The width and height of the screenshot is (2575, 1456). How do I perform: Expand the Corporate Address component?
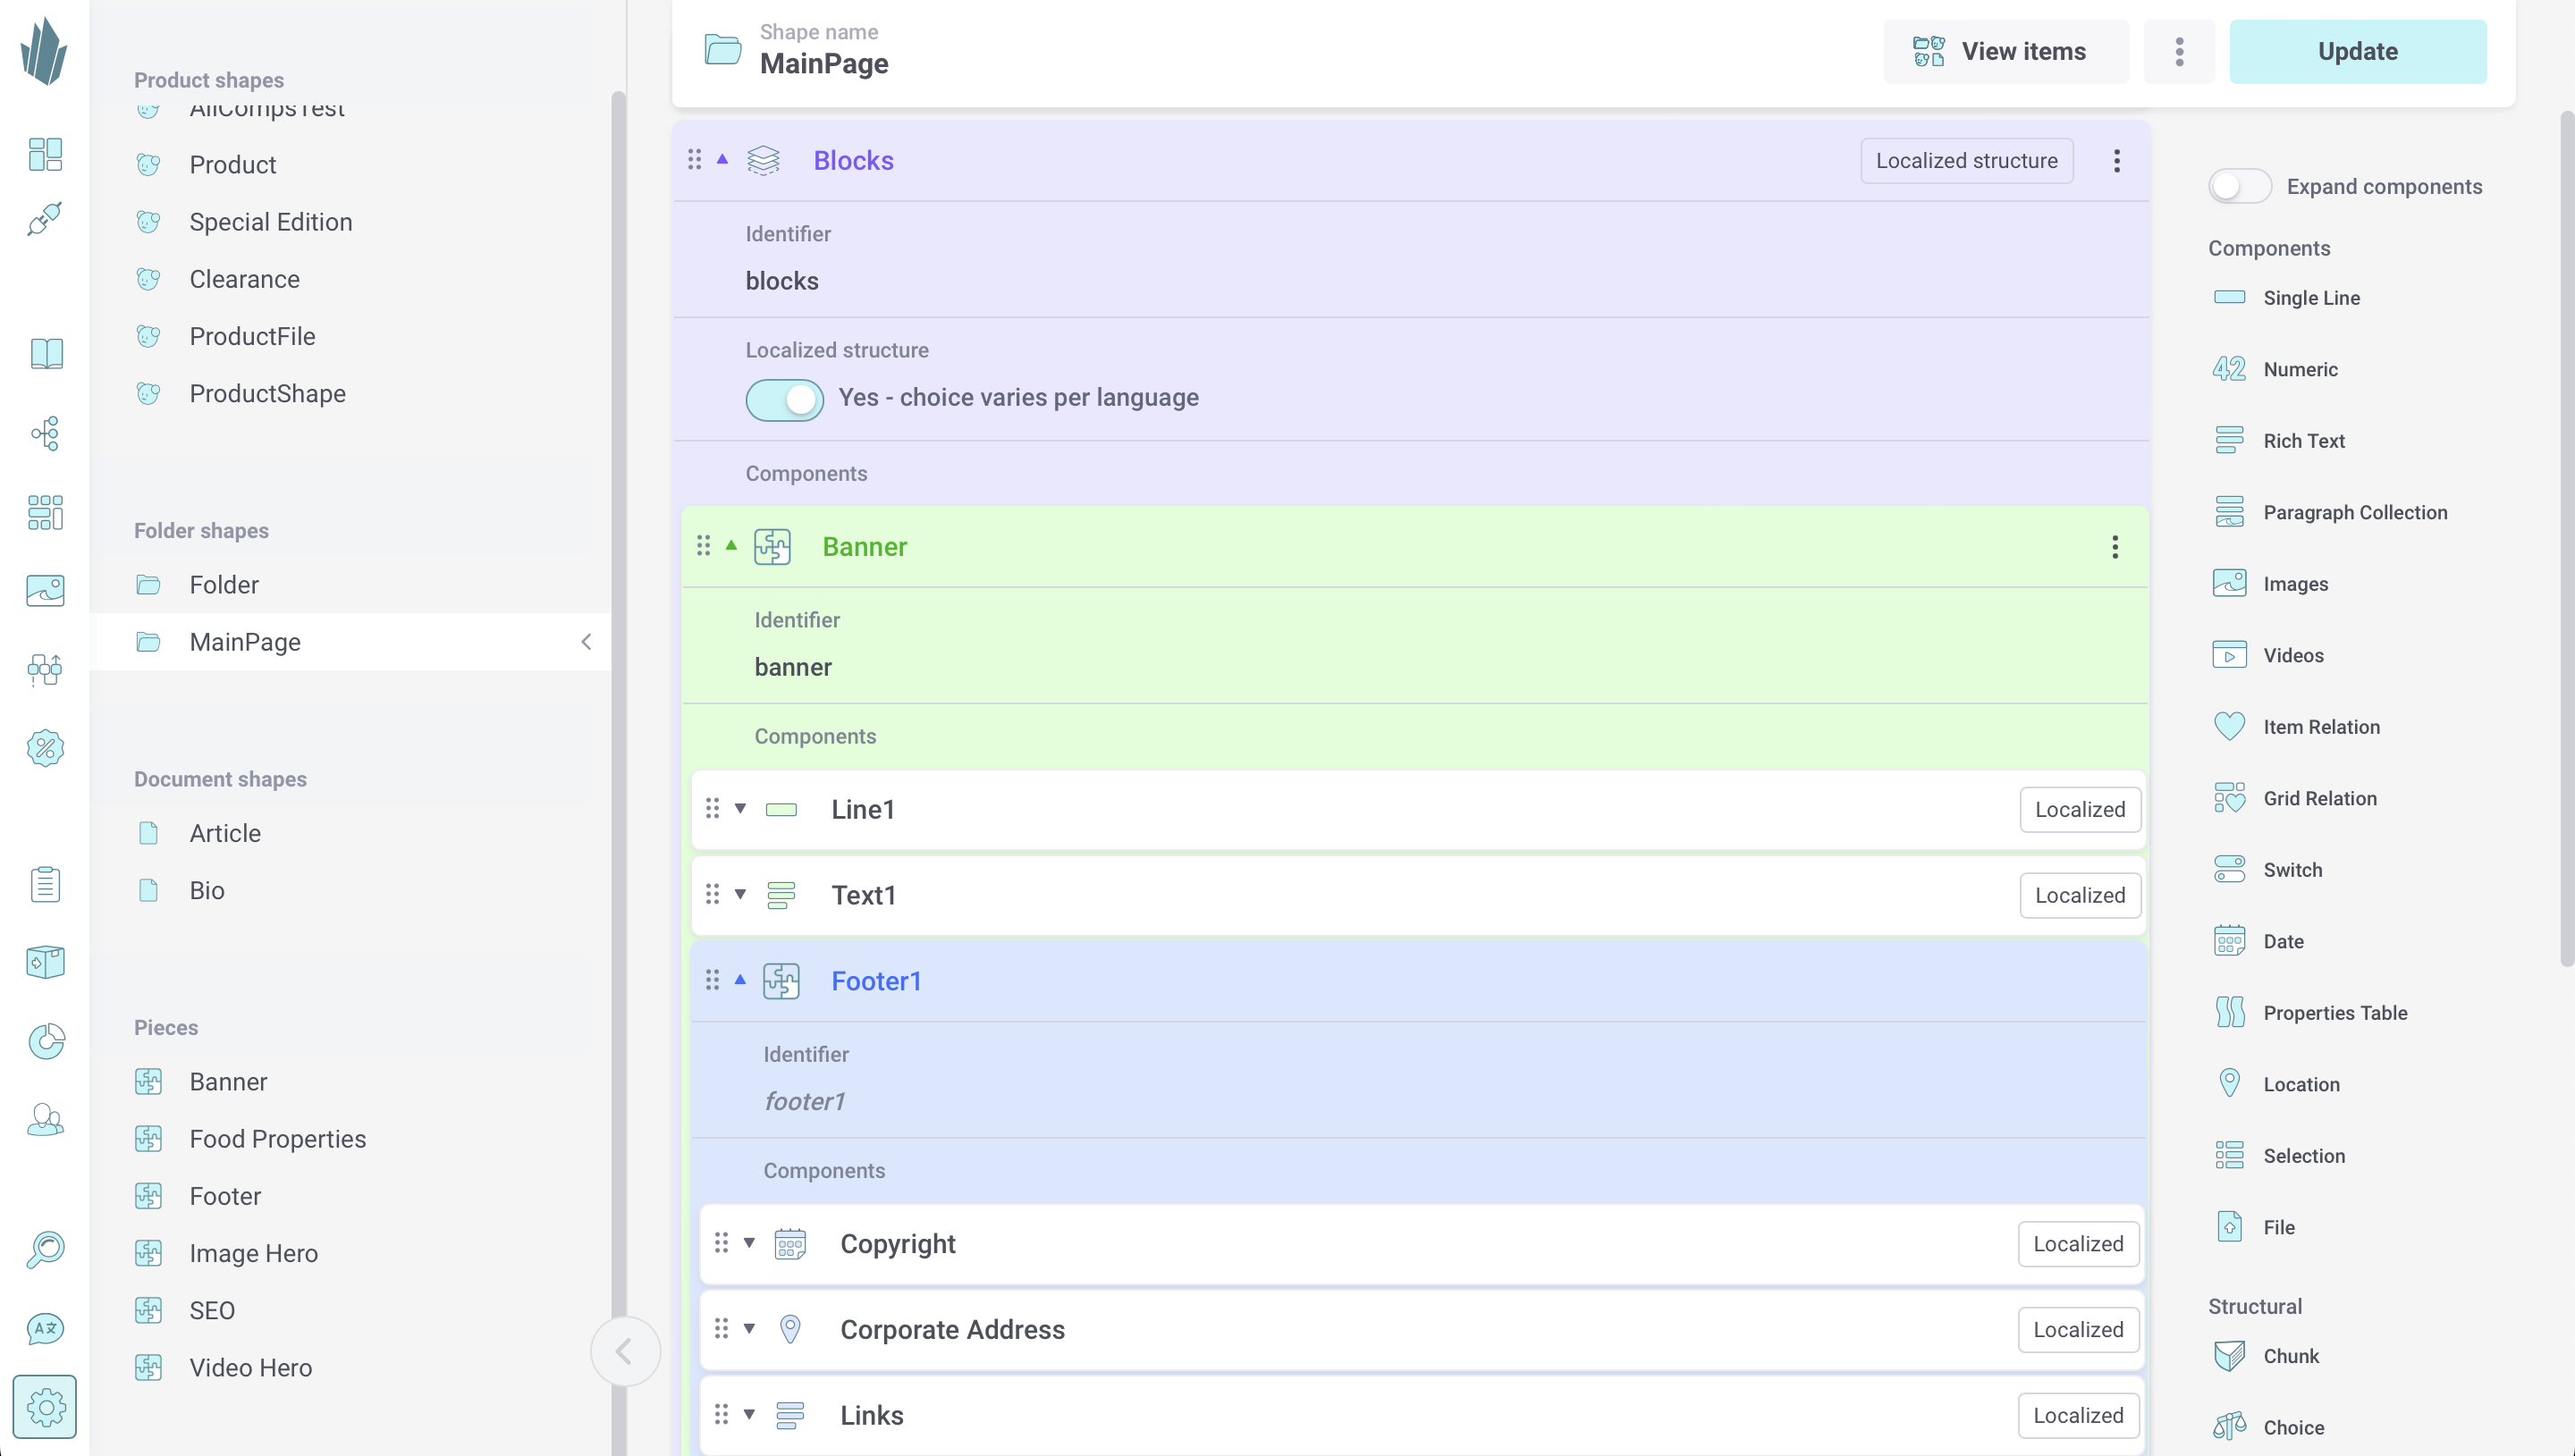pyautogui.click(x=749, y=1329)
